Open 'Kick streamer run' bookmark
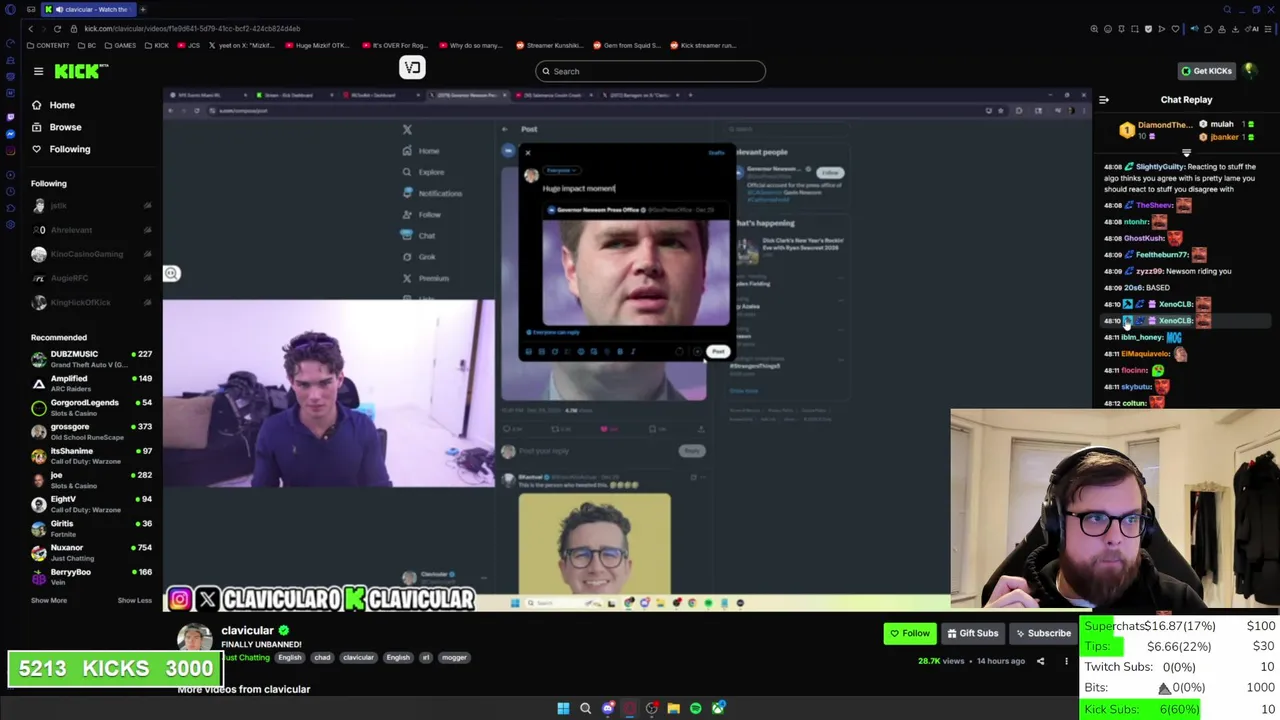 (x=705, y=45)
